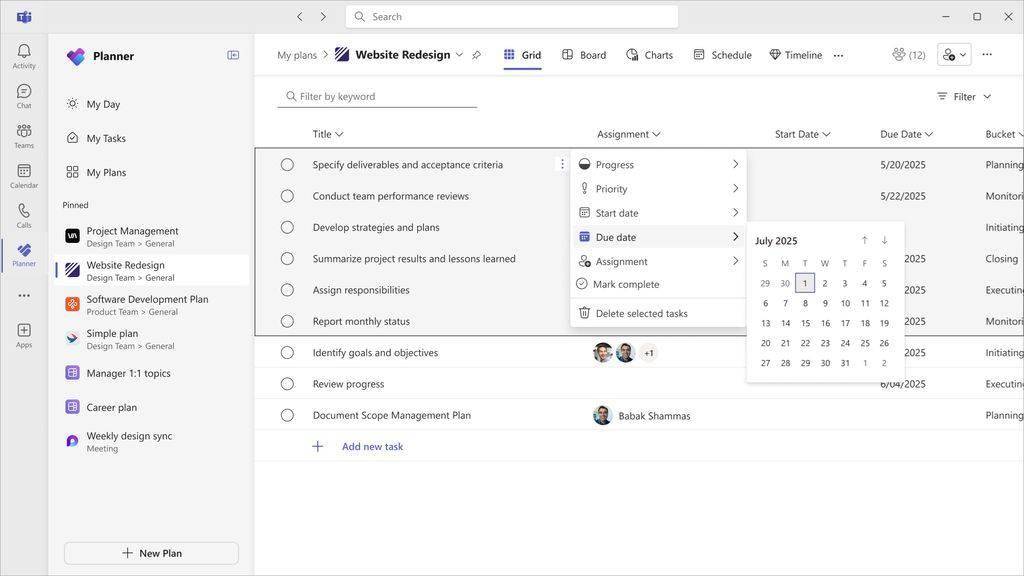Mark Conduct team performance reviews complete
This screenshot has height=576, width=1024.
[287, 196]
